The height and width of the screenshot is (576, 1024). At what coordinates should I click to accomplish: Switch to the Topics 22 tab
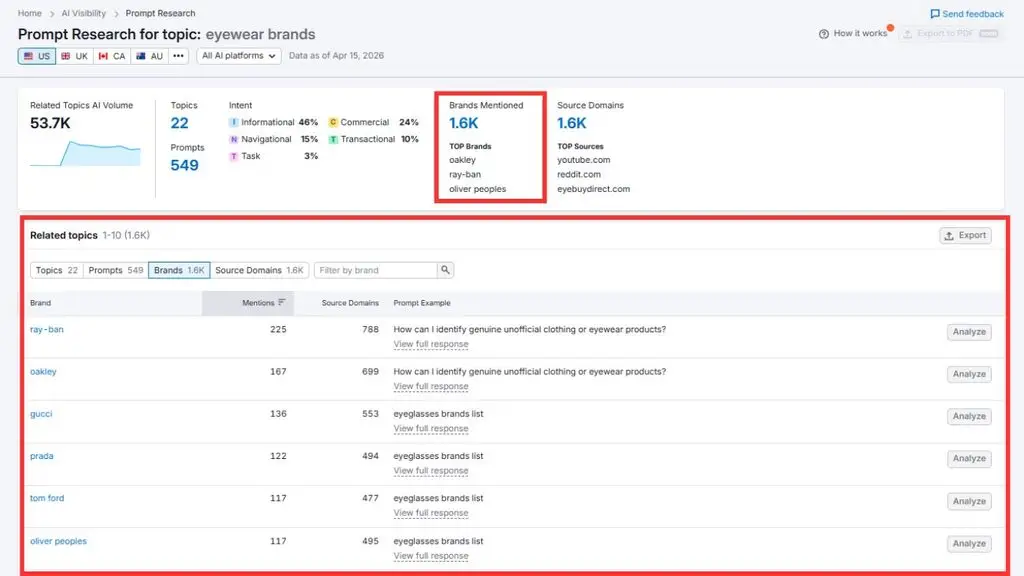pyautogui.click(x=57, y=270)
